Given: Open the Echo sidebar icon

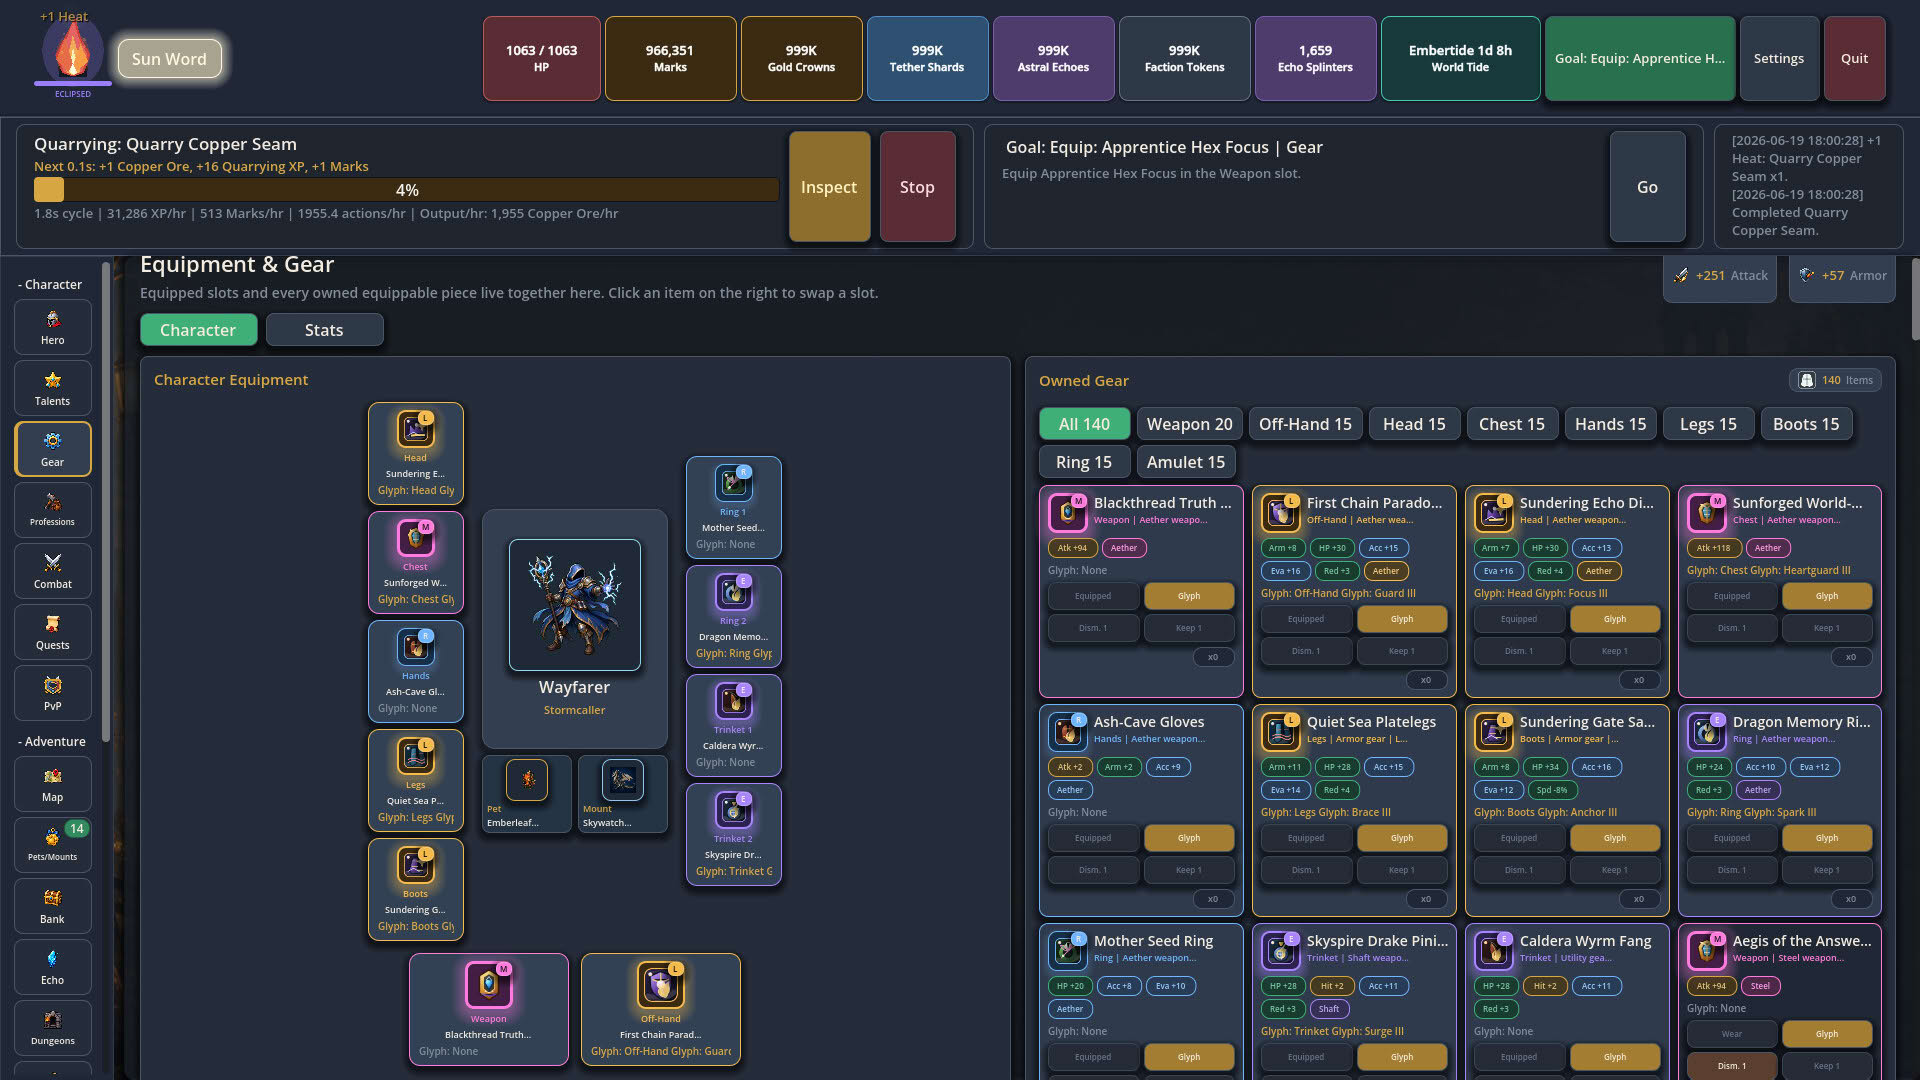Looking at the screenshot, I should click(x=53, y=967).
